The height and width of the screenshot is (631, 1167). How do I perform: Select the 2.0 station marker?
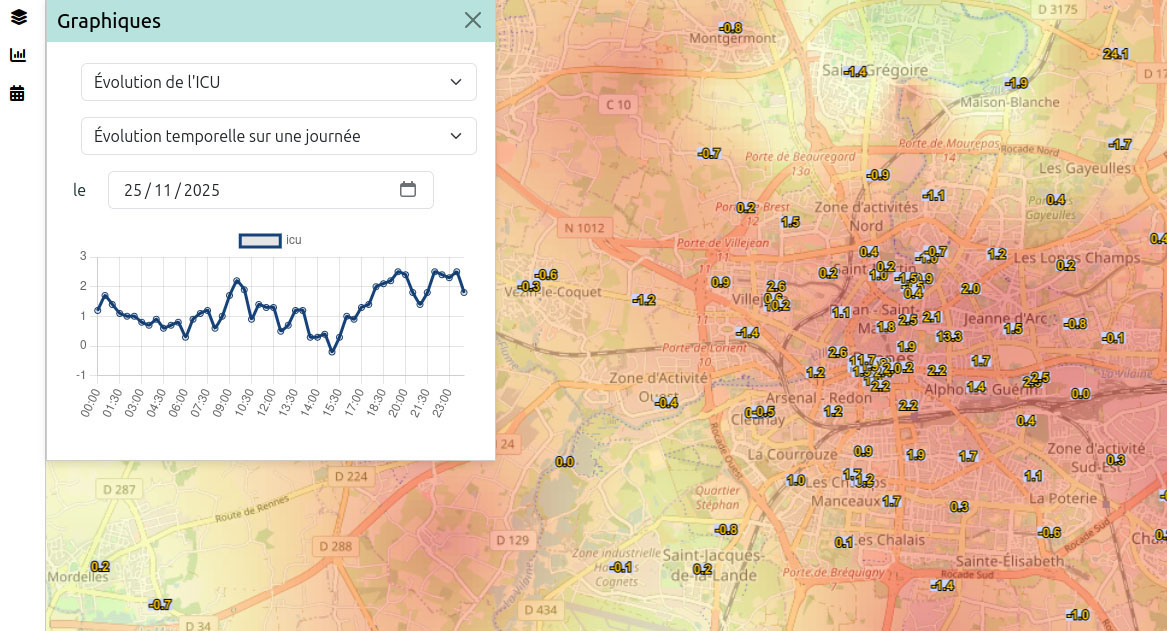[x=970, y=289]
